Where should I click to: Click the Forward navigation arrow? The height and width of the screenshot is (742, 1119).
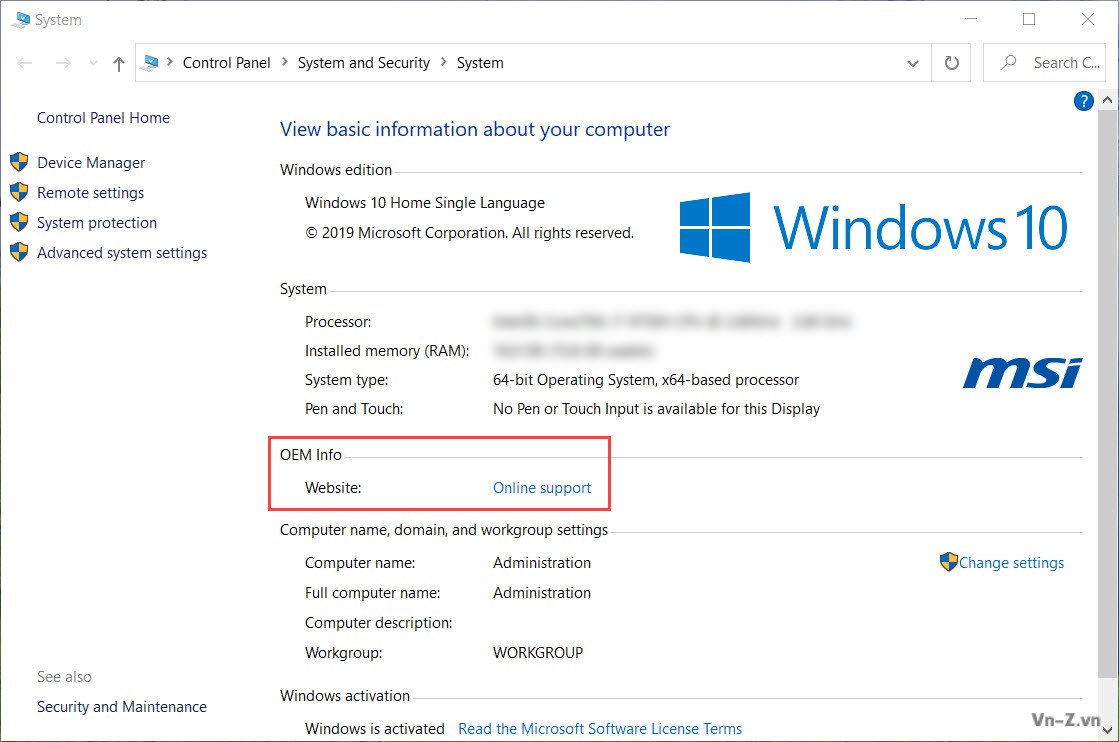click(x=63, y=63)
